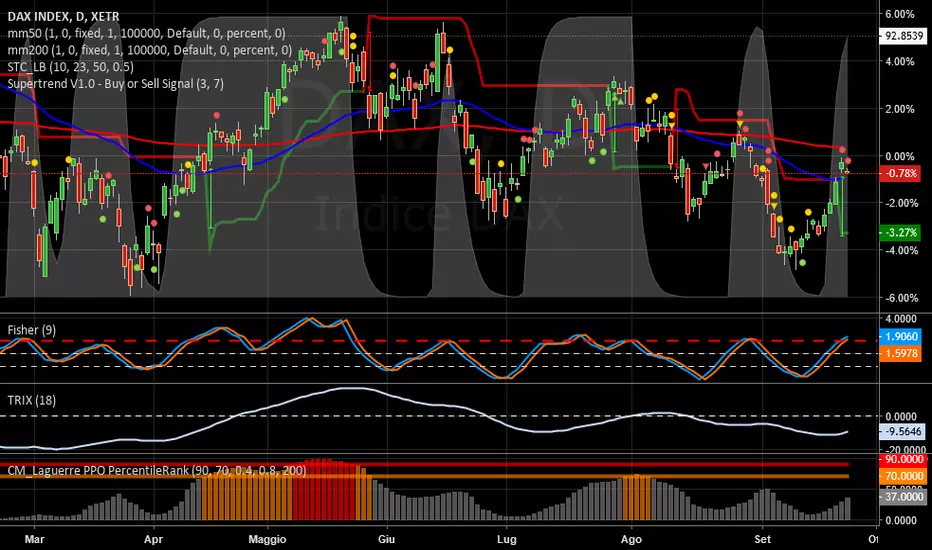The image size is (932, 550).
Task: Click the orange 70.0000 level tag
Action: click(x=902, y=476)
